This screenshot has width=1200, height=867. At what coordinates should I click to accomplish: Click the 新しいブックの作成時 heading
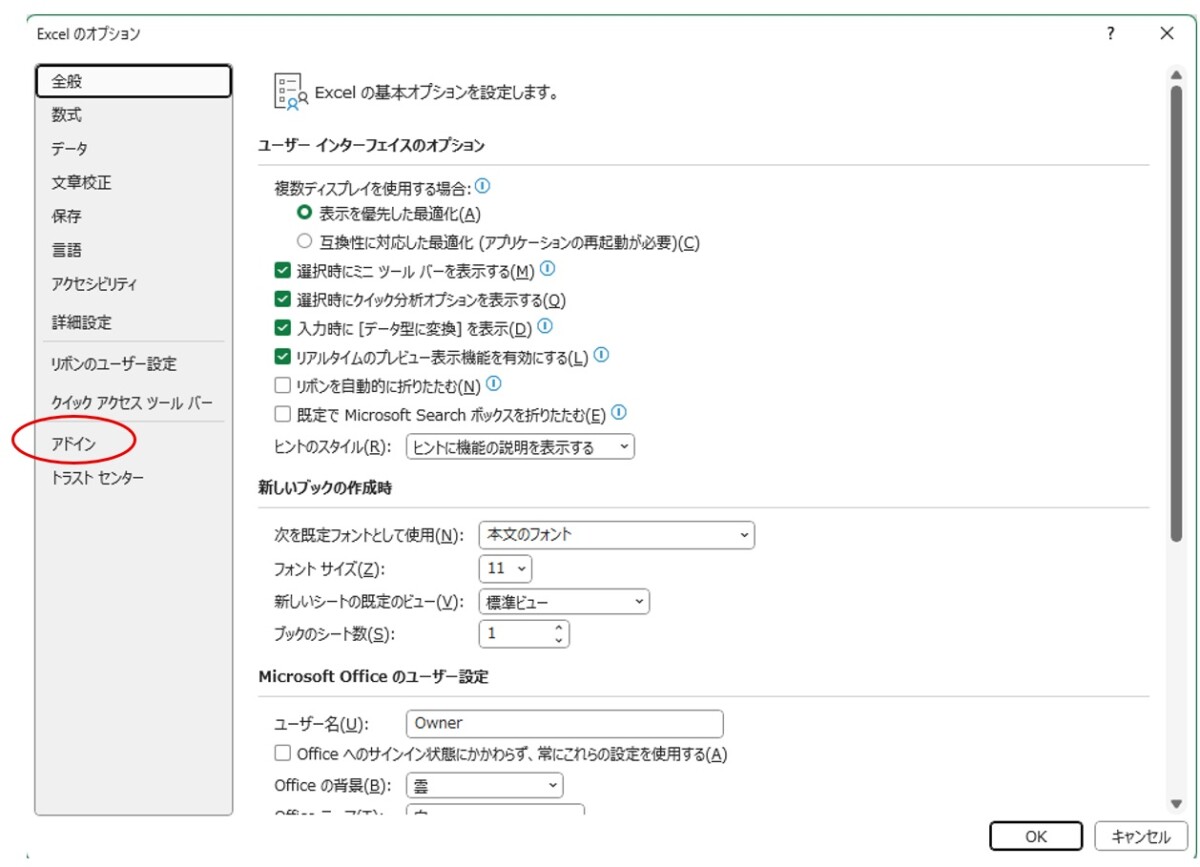(x=325, y=489)
